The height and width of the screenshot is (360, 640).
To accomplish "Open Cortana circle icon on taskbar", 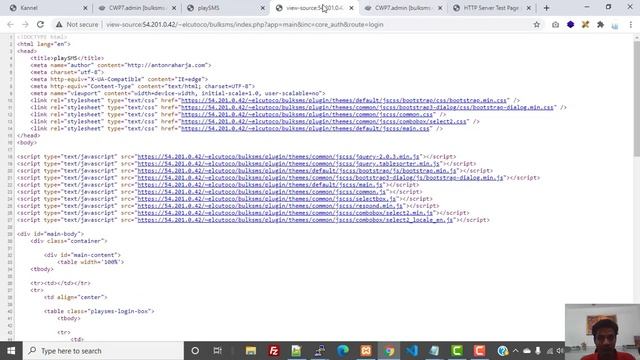I will coord(195,351).
